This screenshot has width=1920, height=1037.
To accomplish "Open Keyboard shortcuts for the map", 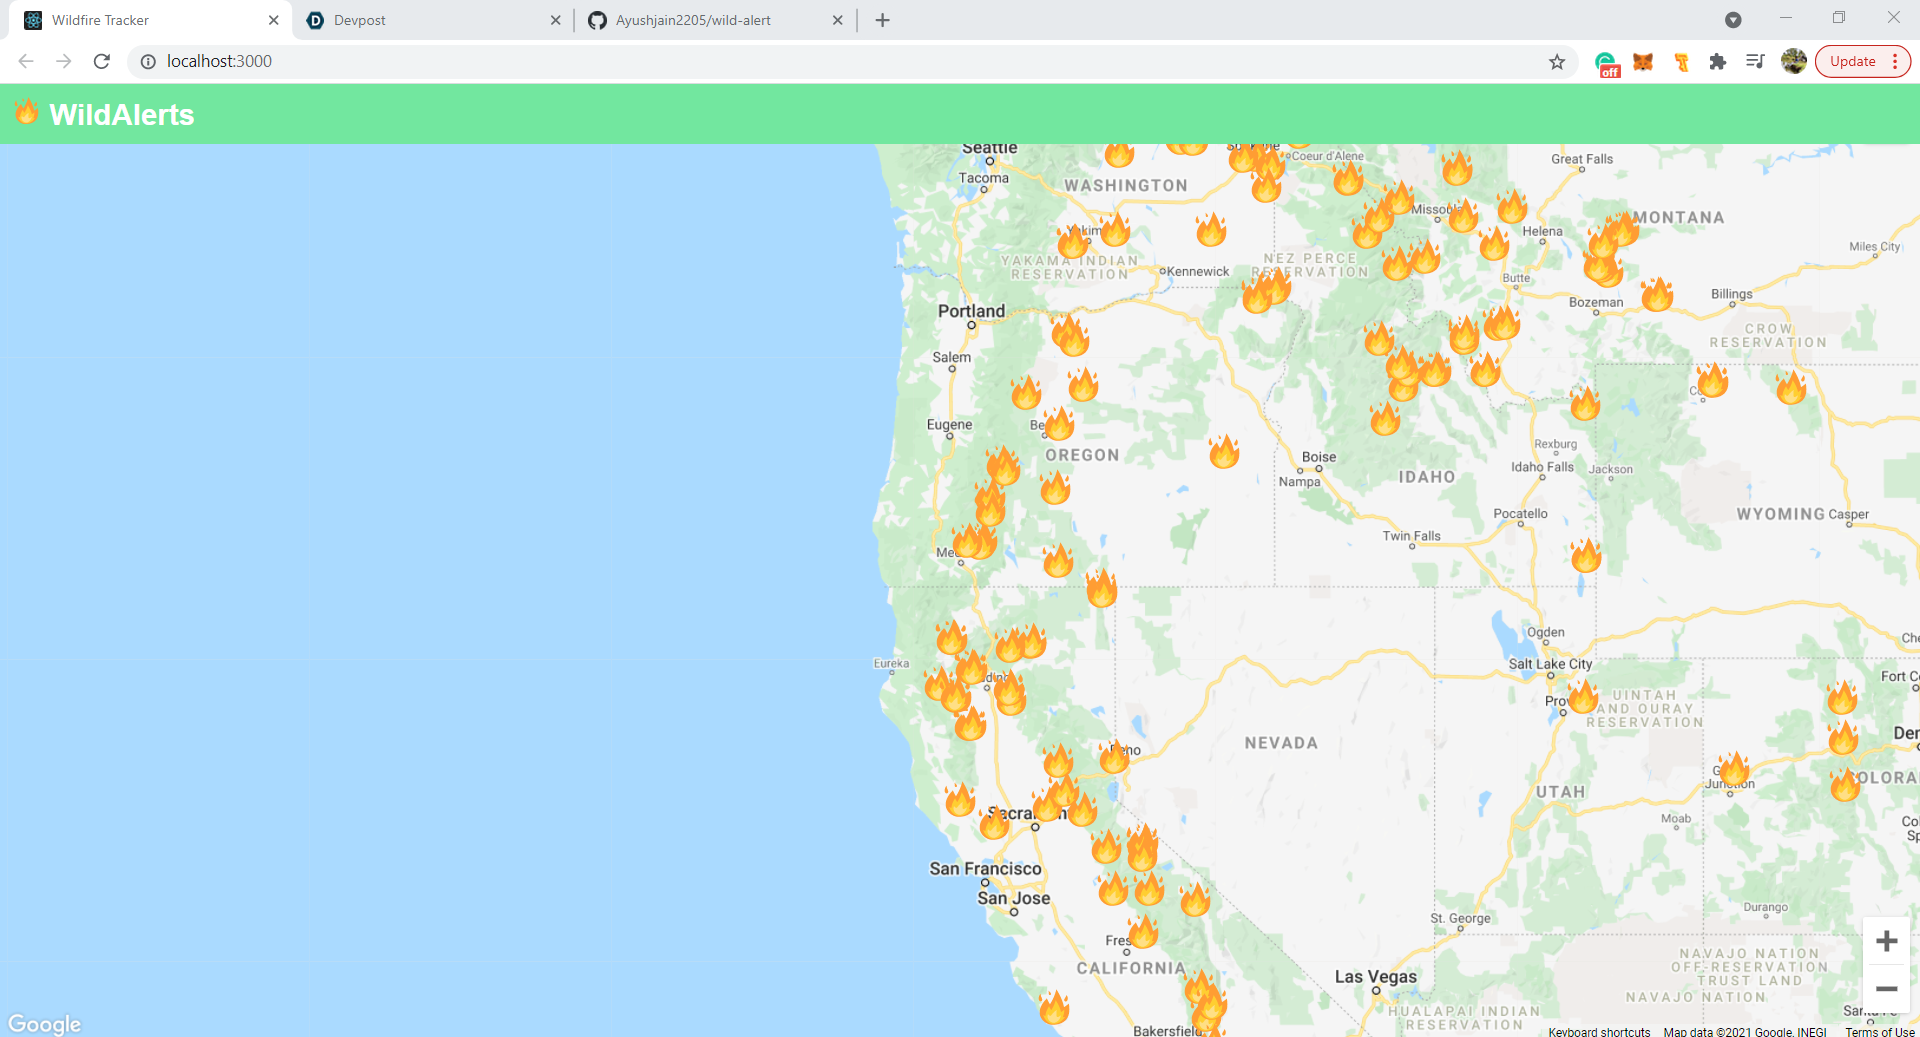I will (x=1599, y=1031).
